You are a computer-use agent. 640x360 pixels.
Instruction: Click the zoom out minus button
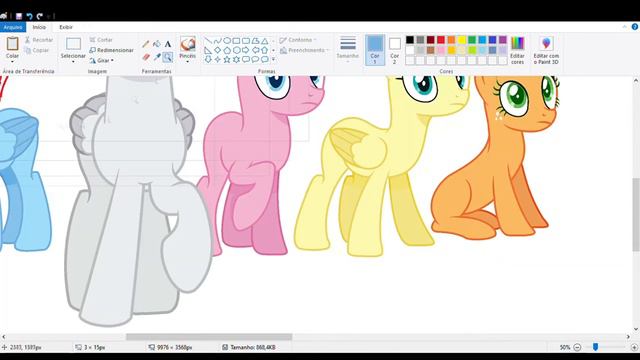coord(577,347)
